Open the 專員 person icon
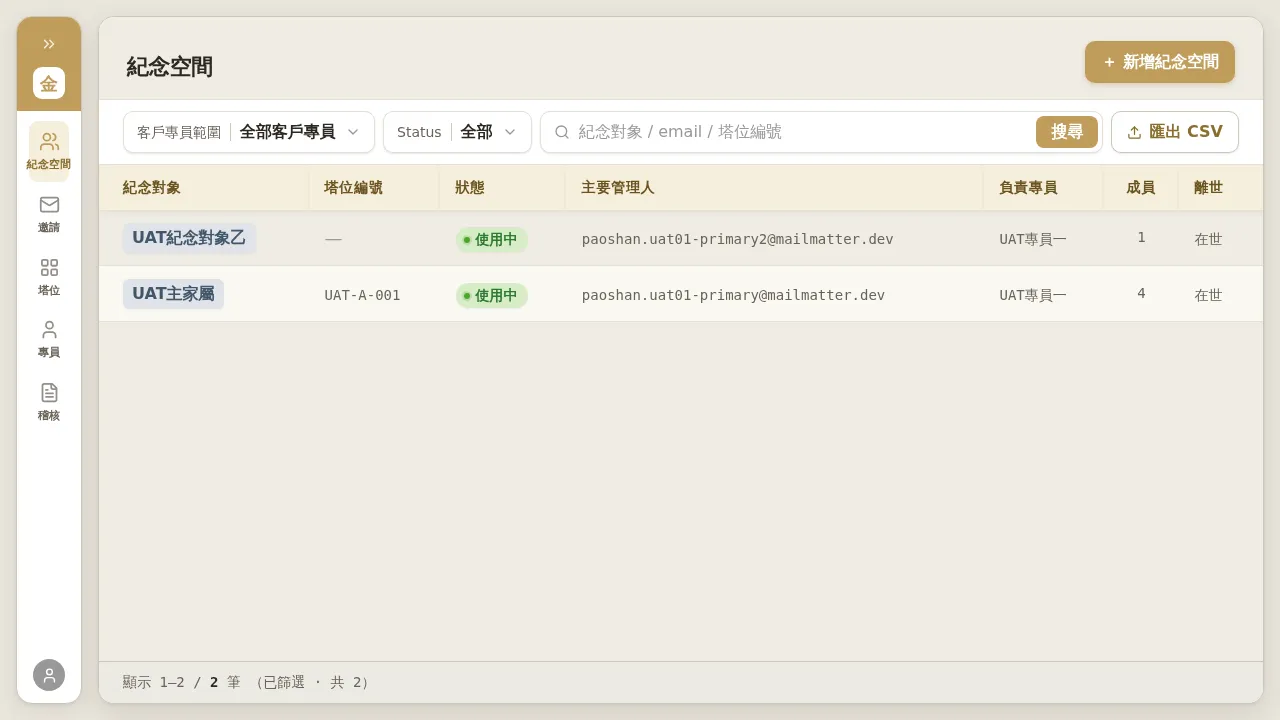 [x=49, y=339]
